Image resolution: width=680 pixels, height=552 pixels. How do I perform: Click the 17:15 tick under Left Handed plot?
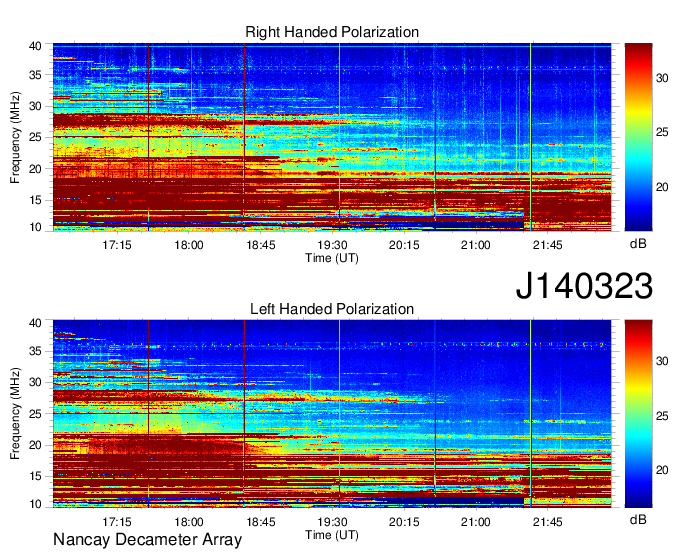(x=117, y=522)
